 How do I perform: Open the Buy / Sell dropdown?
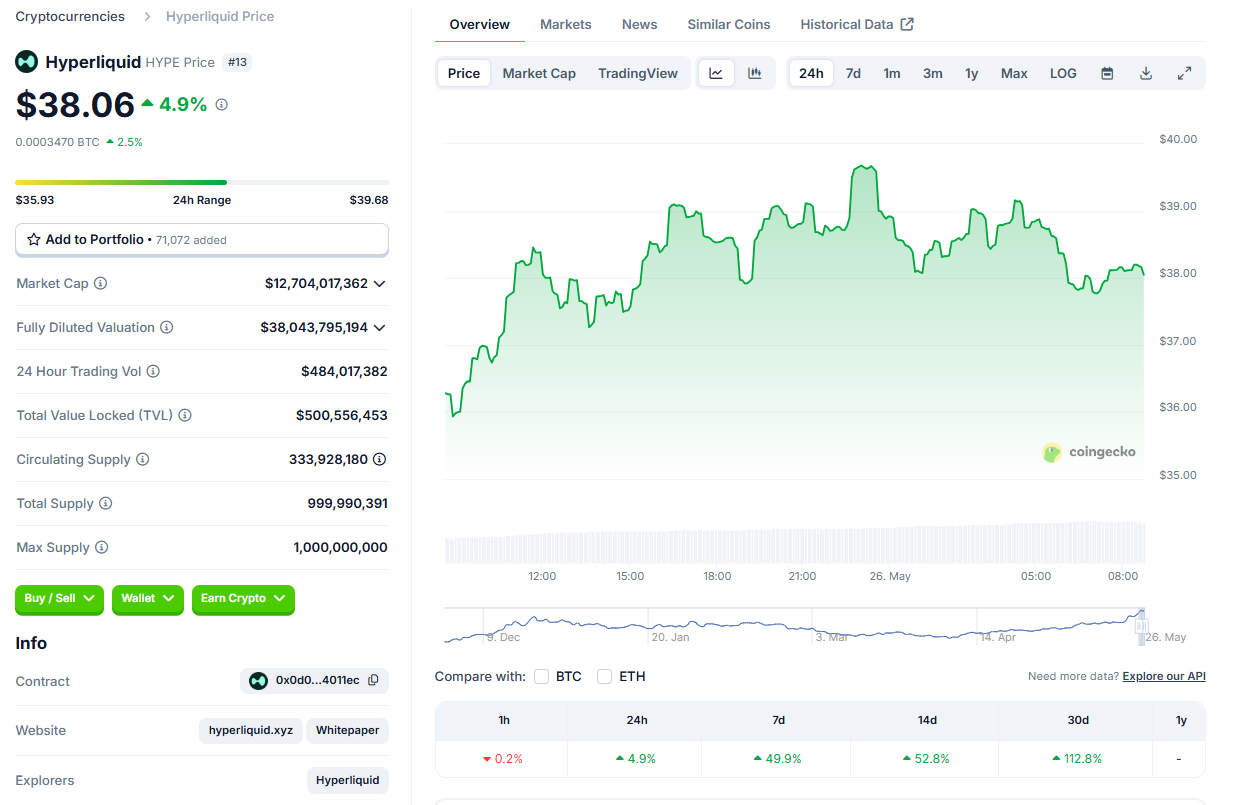point(59,599)
